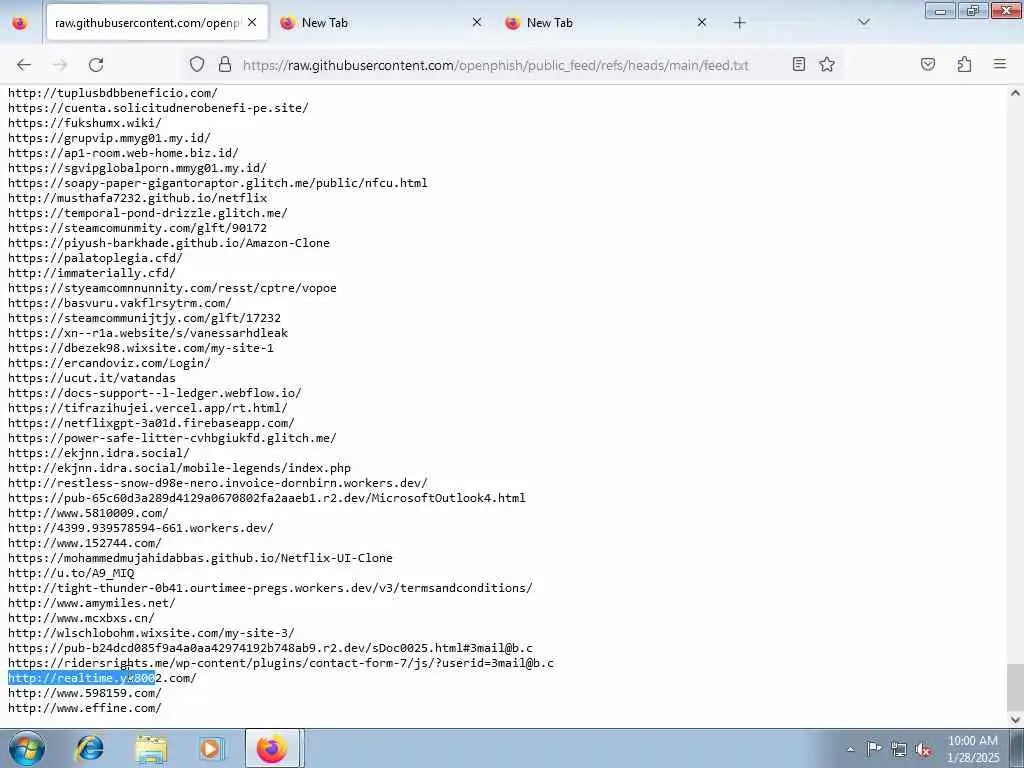Click the mobile-legends/index.php line

click(179, 468)
